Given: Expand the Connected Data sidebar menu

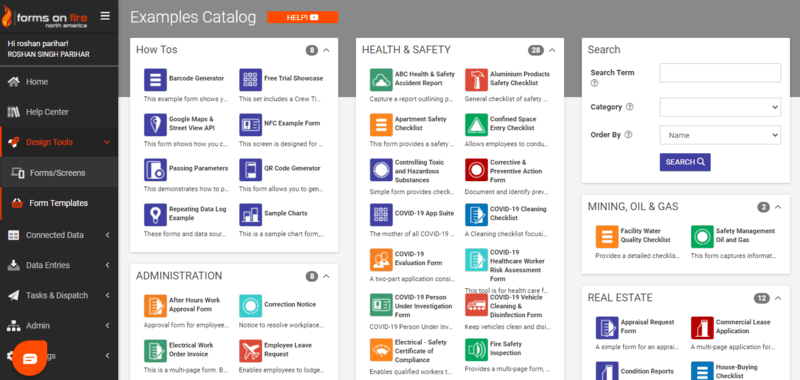Looking at the screenshot, I should pyautogui.click(x=59, y=235).
